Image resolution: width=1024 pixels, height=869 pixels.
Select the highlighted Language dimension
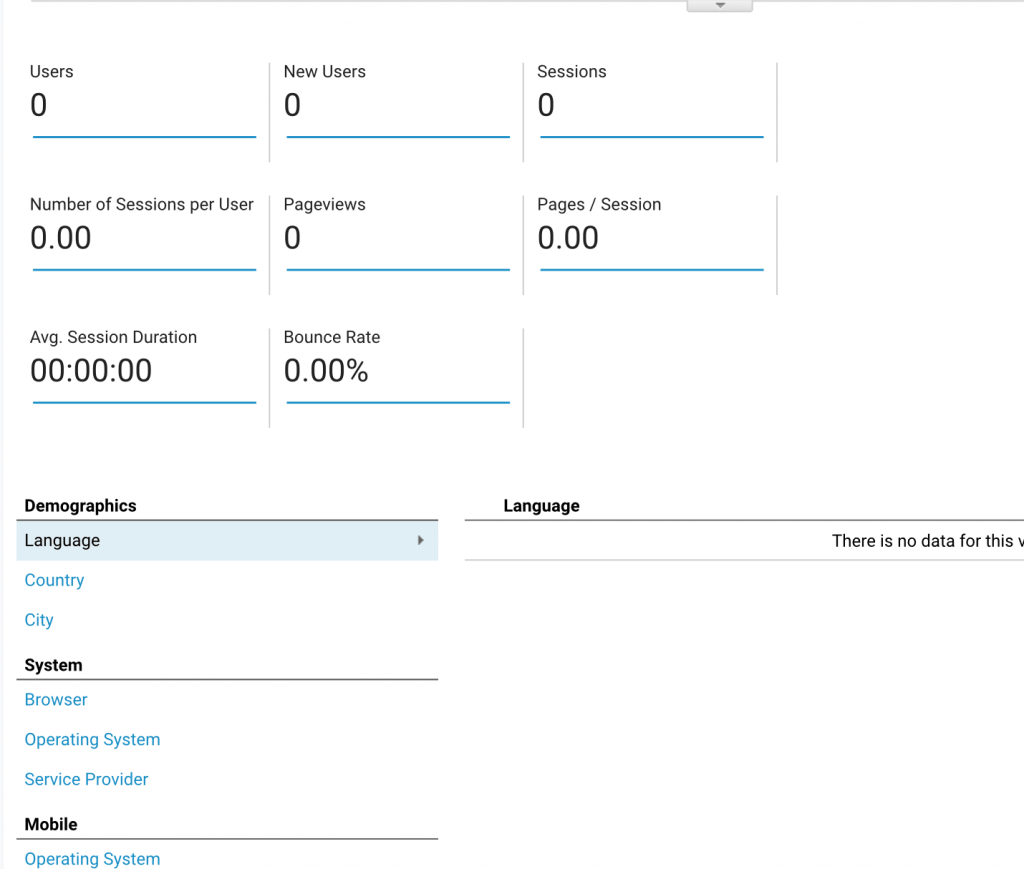pos(62,540)
